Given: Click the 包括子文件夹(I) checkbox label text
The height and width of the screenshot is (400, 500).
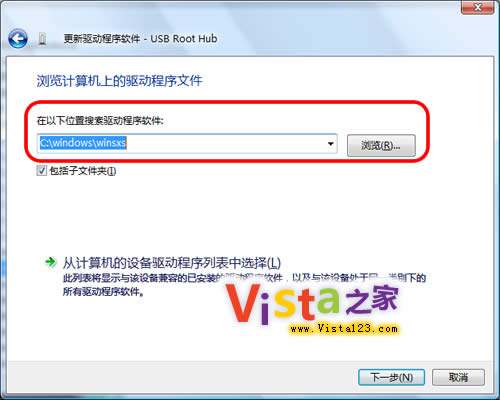Looking at the screenshot, I should pos(83,171).
